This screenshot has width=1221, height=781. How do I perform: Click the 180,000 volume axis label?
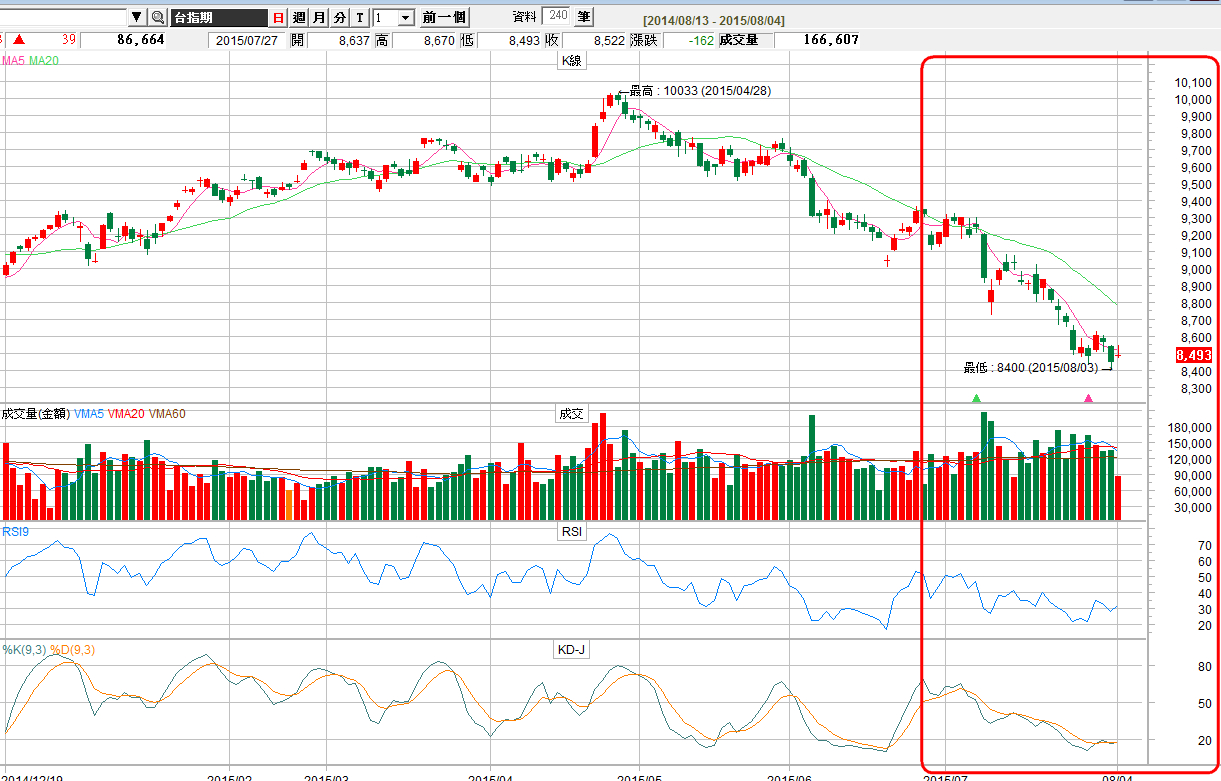(x=1191, y=428)
